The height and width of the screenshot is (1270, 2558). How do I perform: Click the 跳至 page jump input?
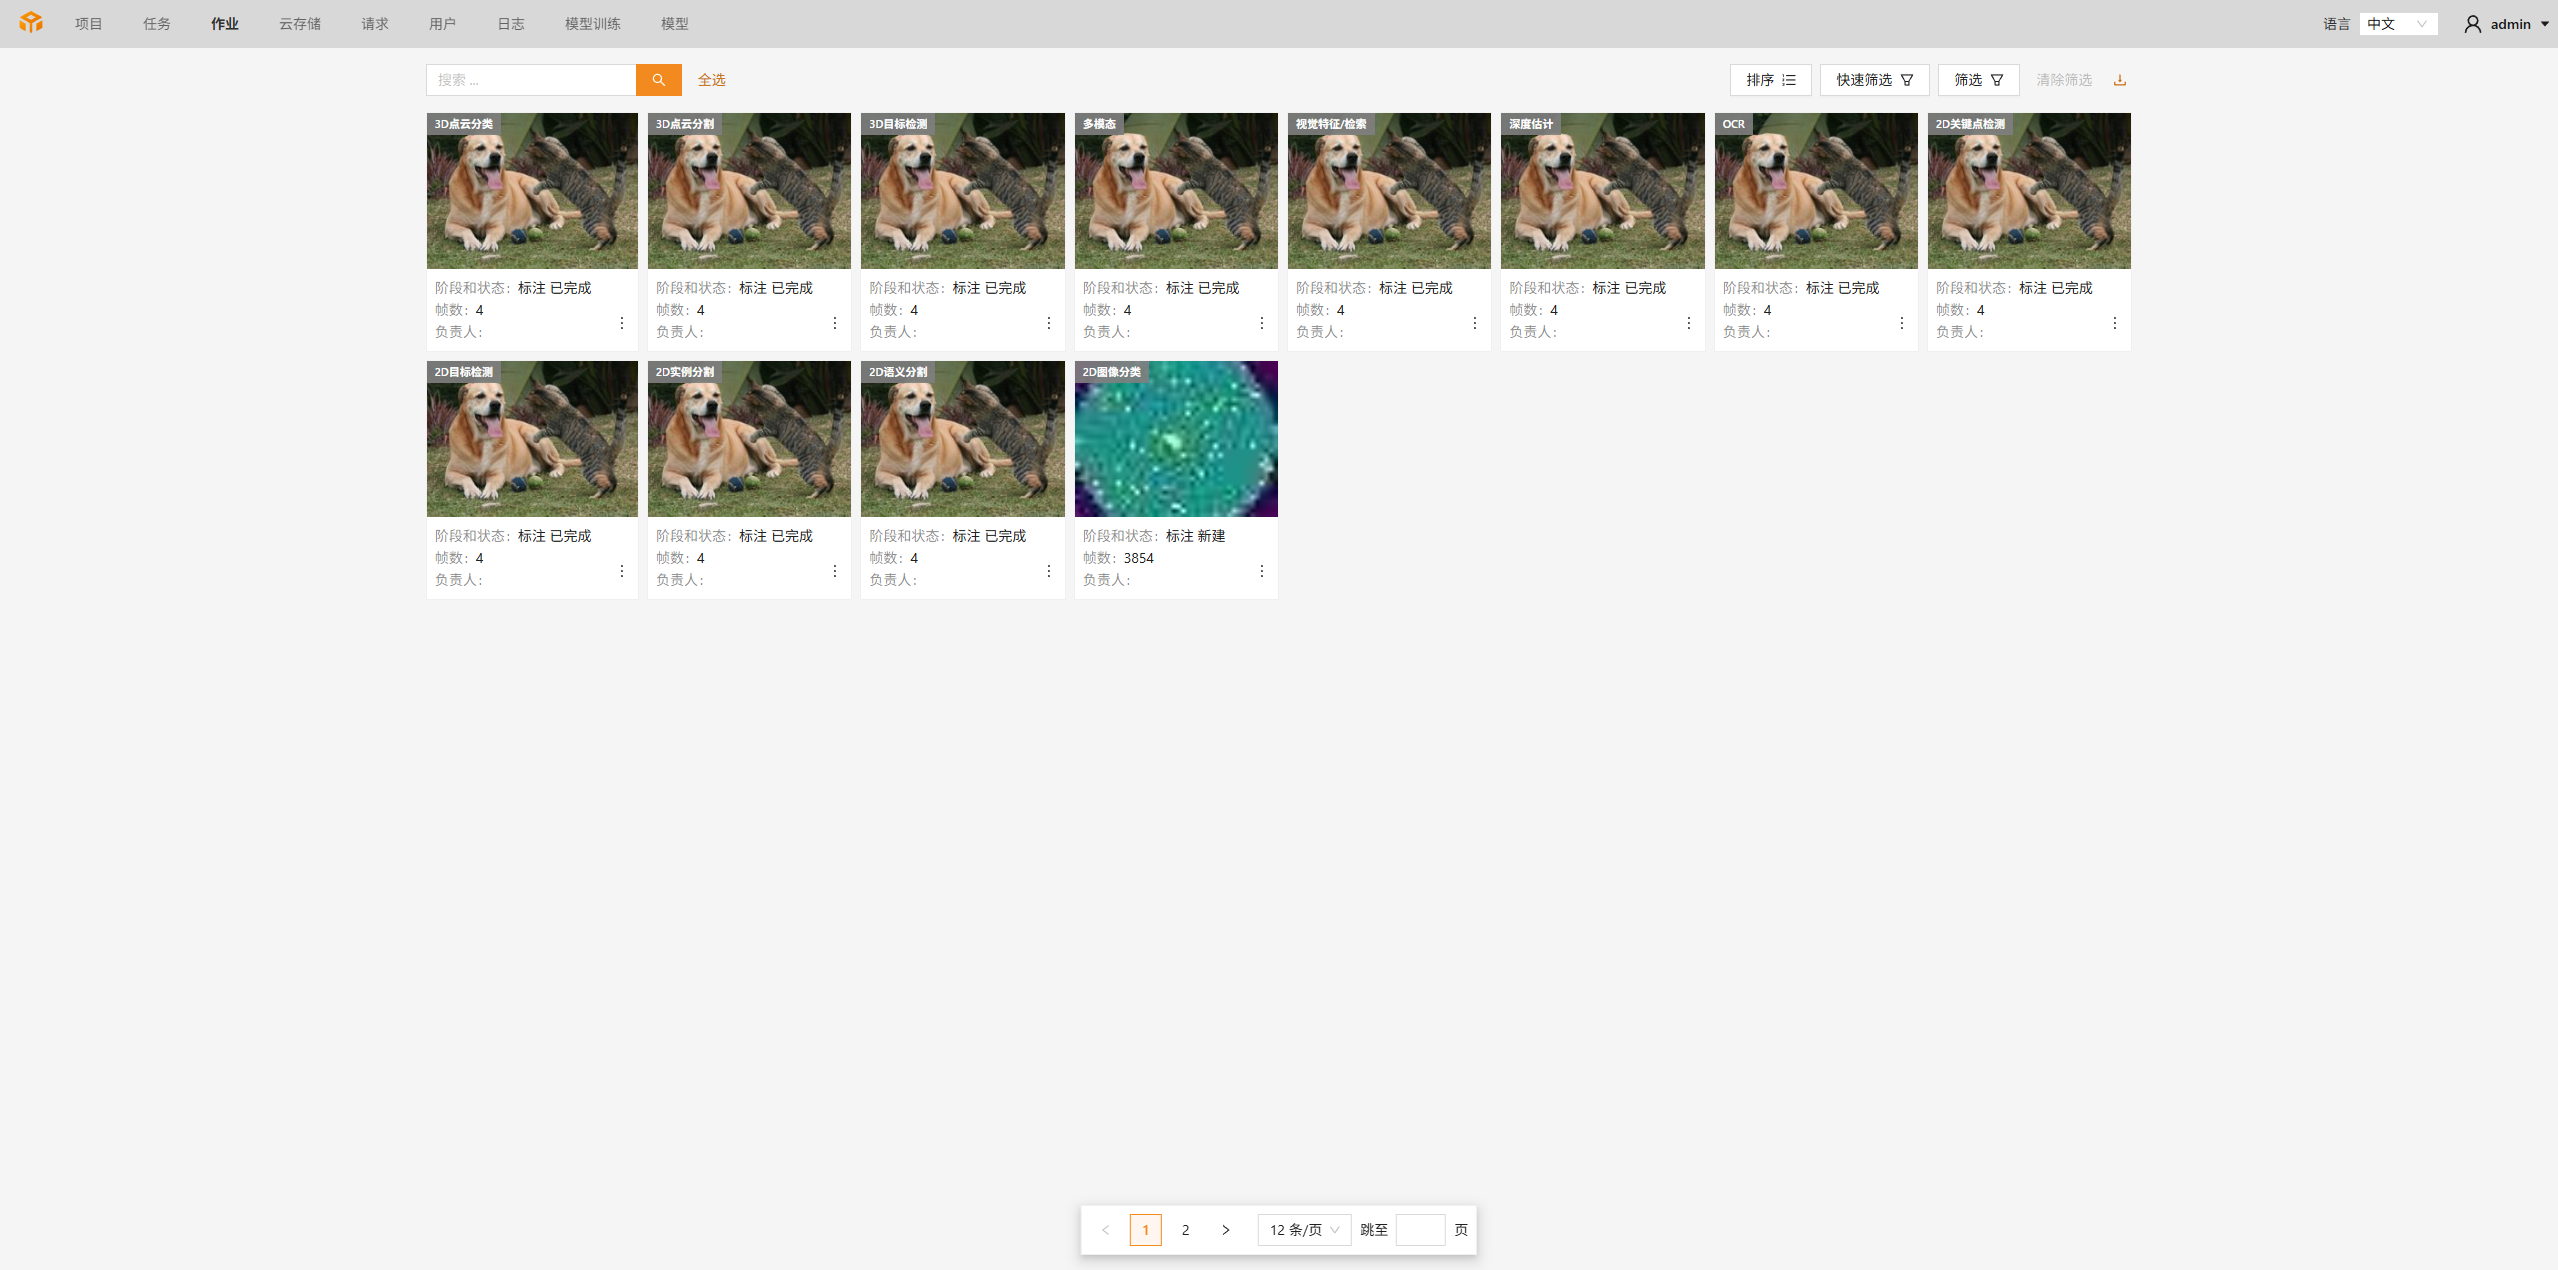click(1420, 1230)
